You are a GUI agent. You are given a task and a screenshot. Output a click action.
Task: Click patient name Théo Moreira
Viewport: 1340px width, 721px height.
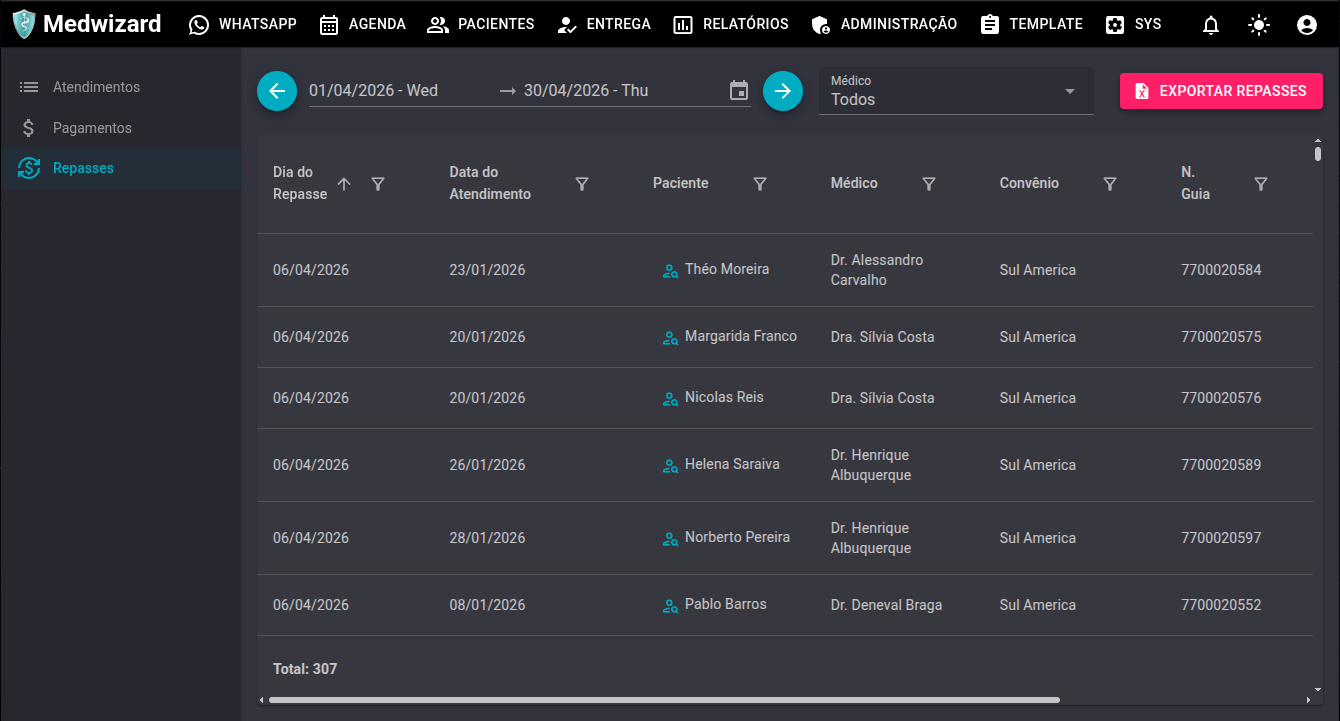point(727,269)
